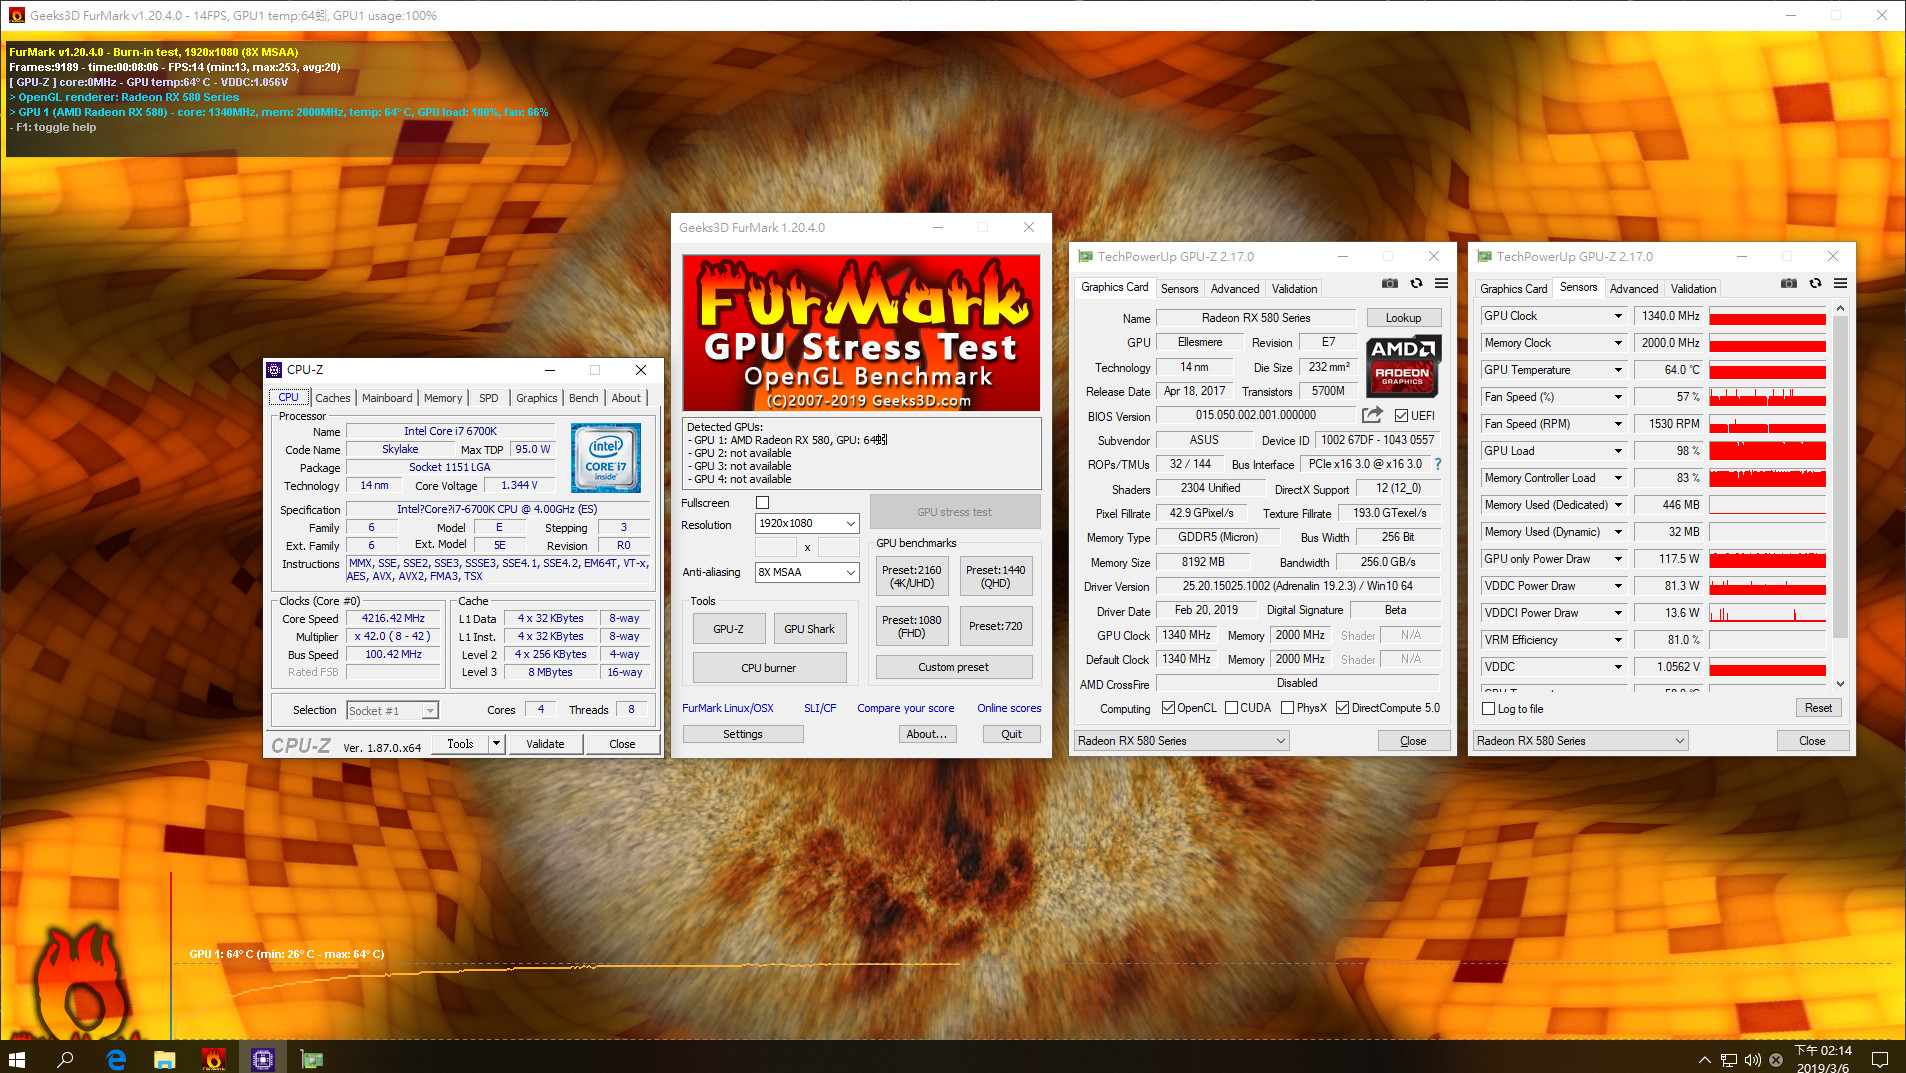Click the refresh icon in GPU-Z Sensors window
This screenshot has height=1073, width=1906.
click(x=1815, y=284)
